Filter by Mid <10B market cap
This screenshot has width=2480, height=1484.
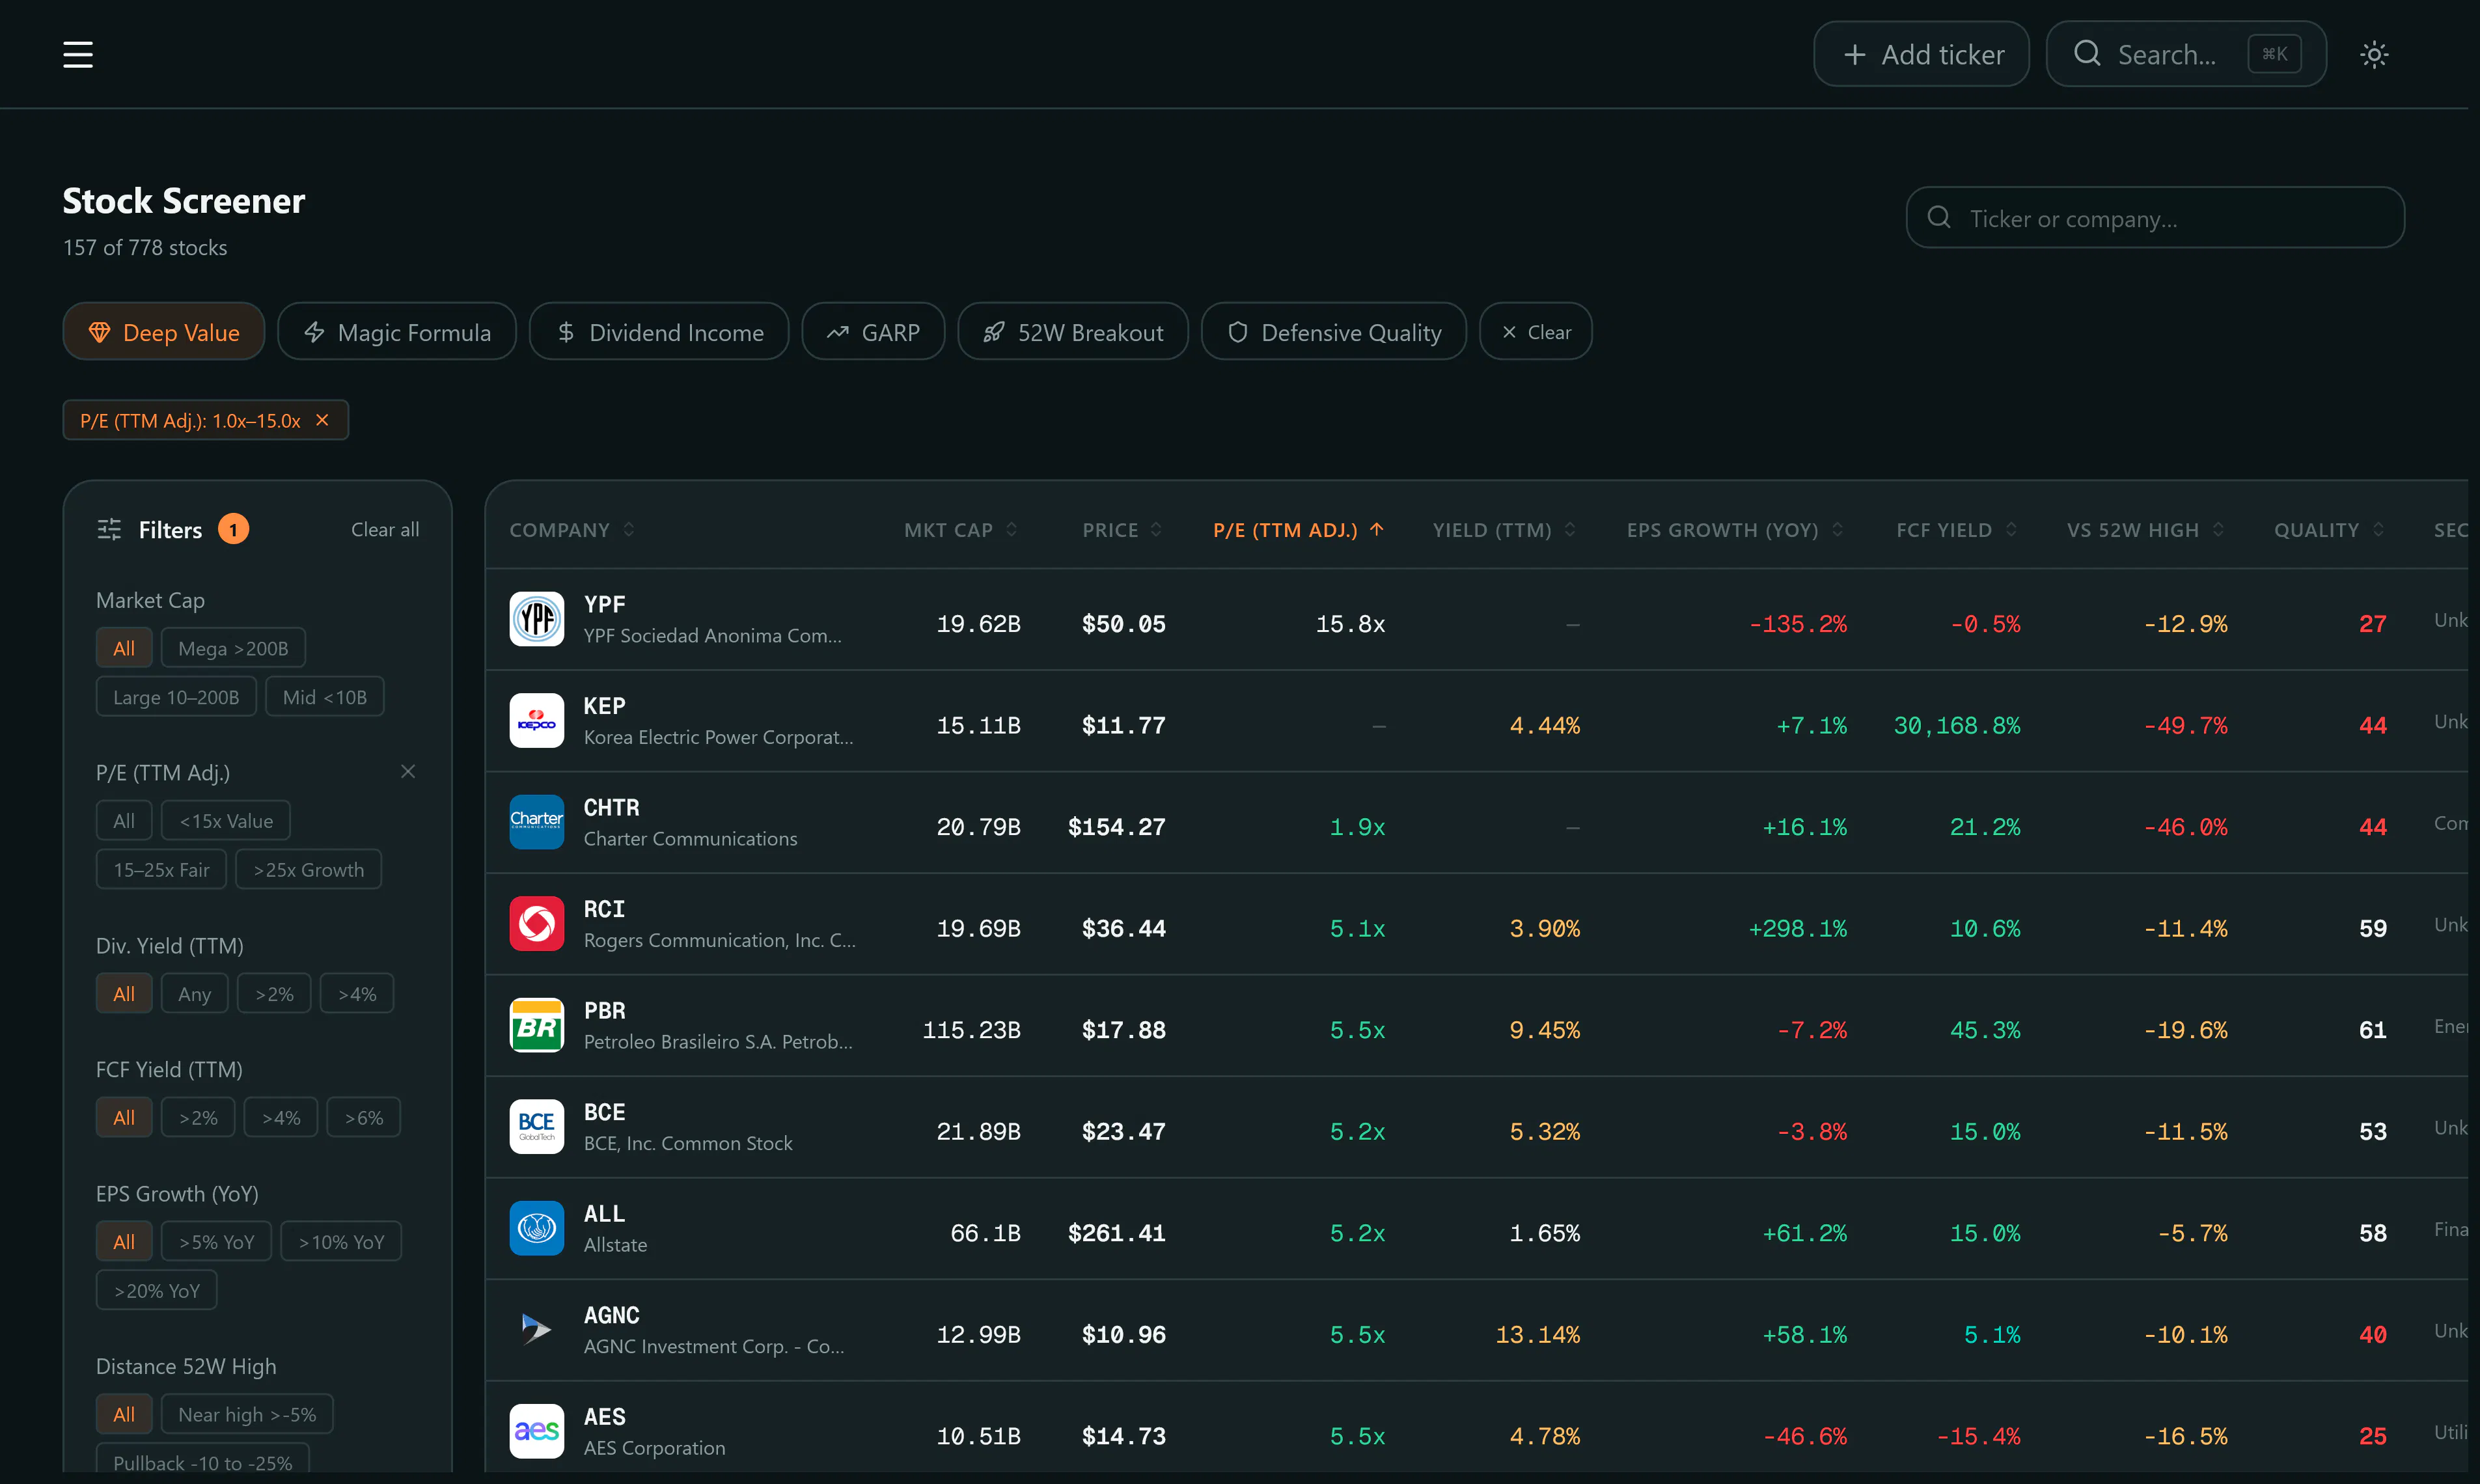325,697
